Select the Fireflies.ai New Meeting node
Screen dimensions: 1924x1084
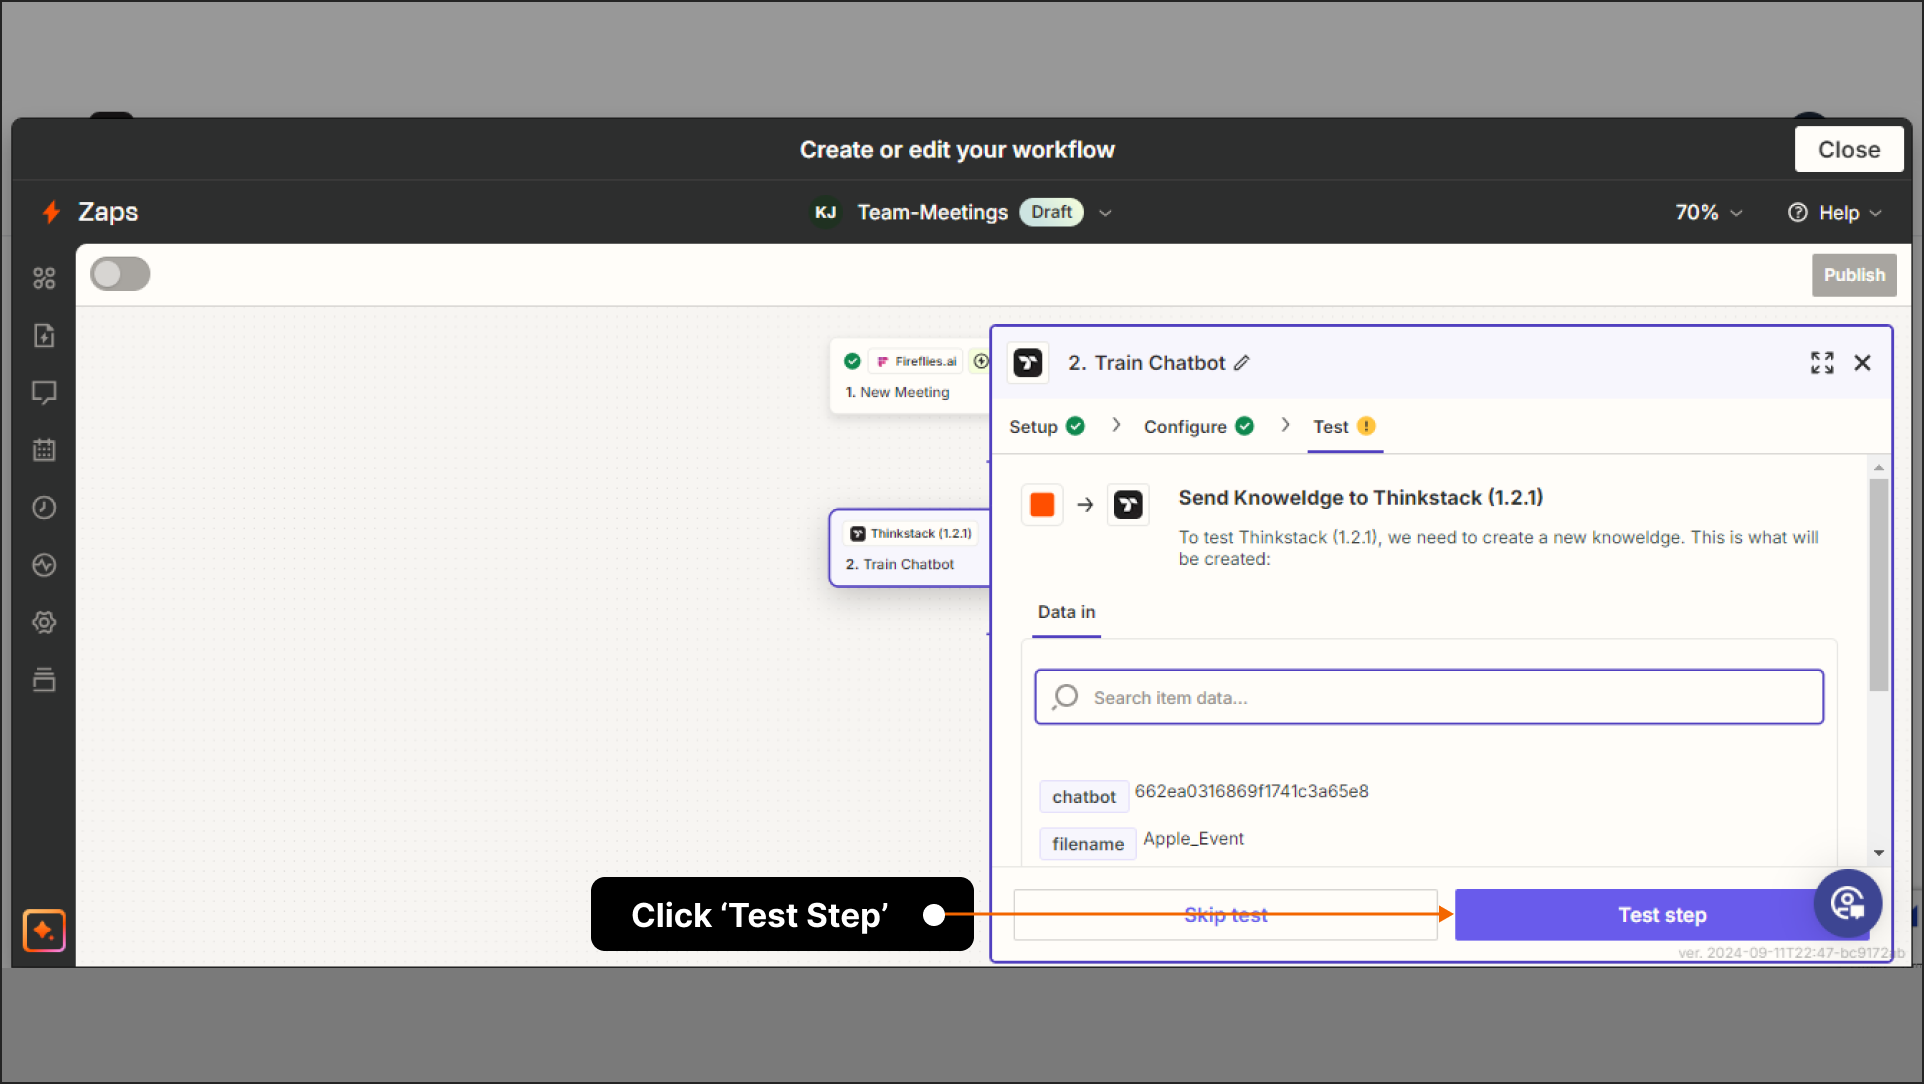coord(908,377)
